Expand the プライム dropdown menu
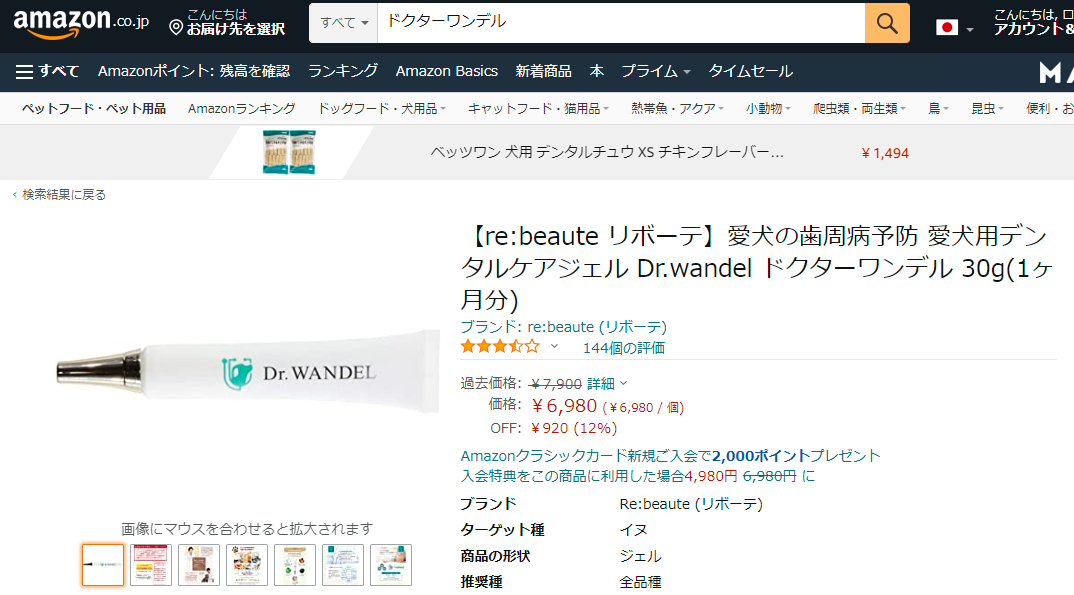This screenshot has height=595, width=1074. click(x=655, y=71)
